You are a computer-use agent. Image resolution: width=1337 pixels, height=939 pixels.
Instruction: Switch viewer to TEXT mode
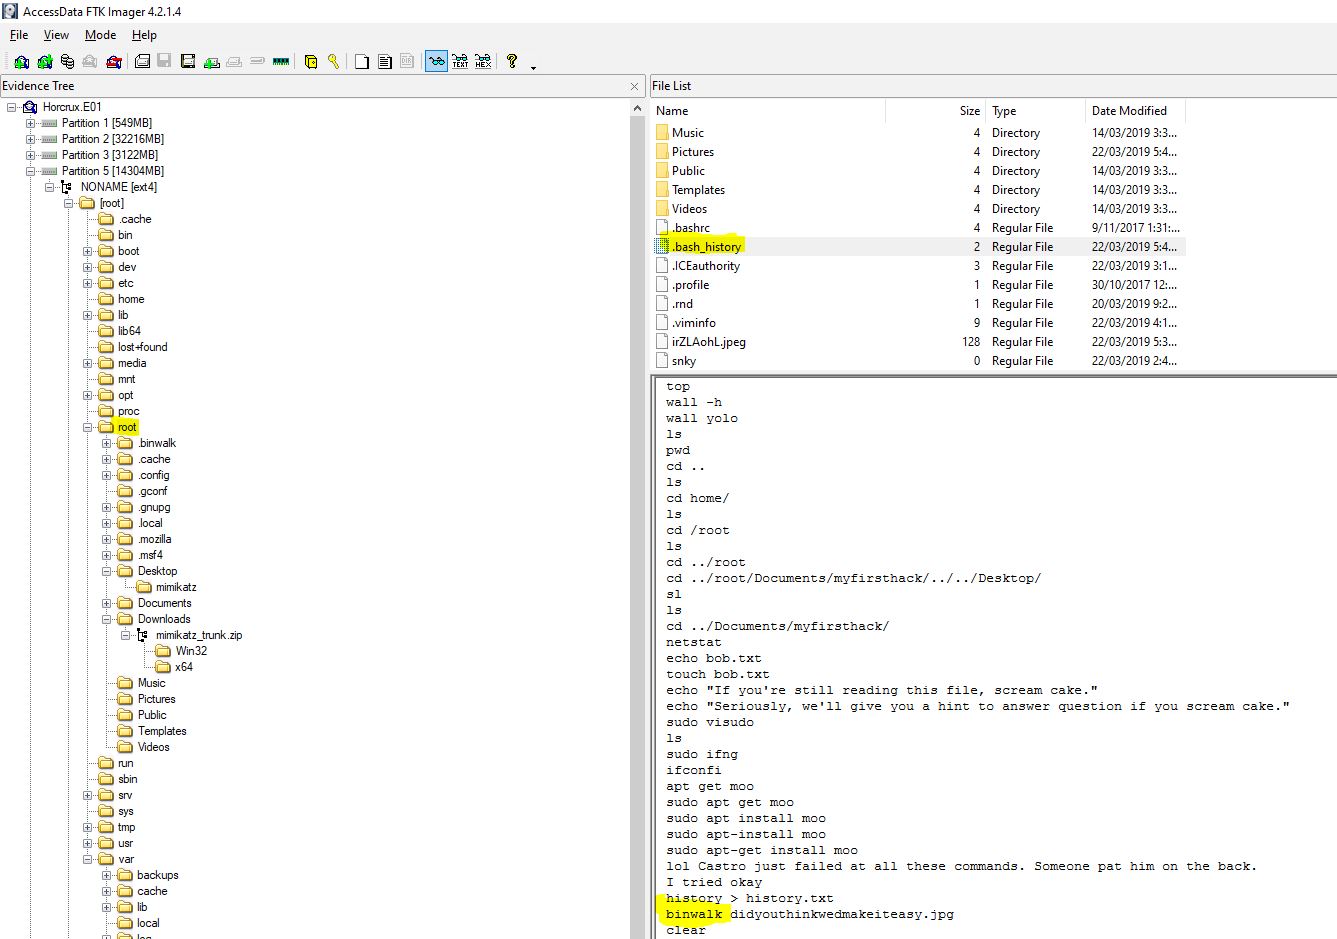pos(460,62)
